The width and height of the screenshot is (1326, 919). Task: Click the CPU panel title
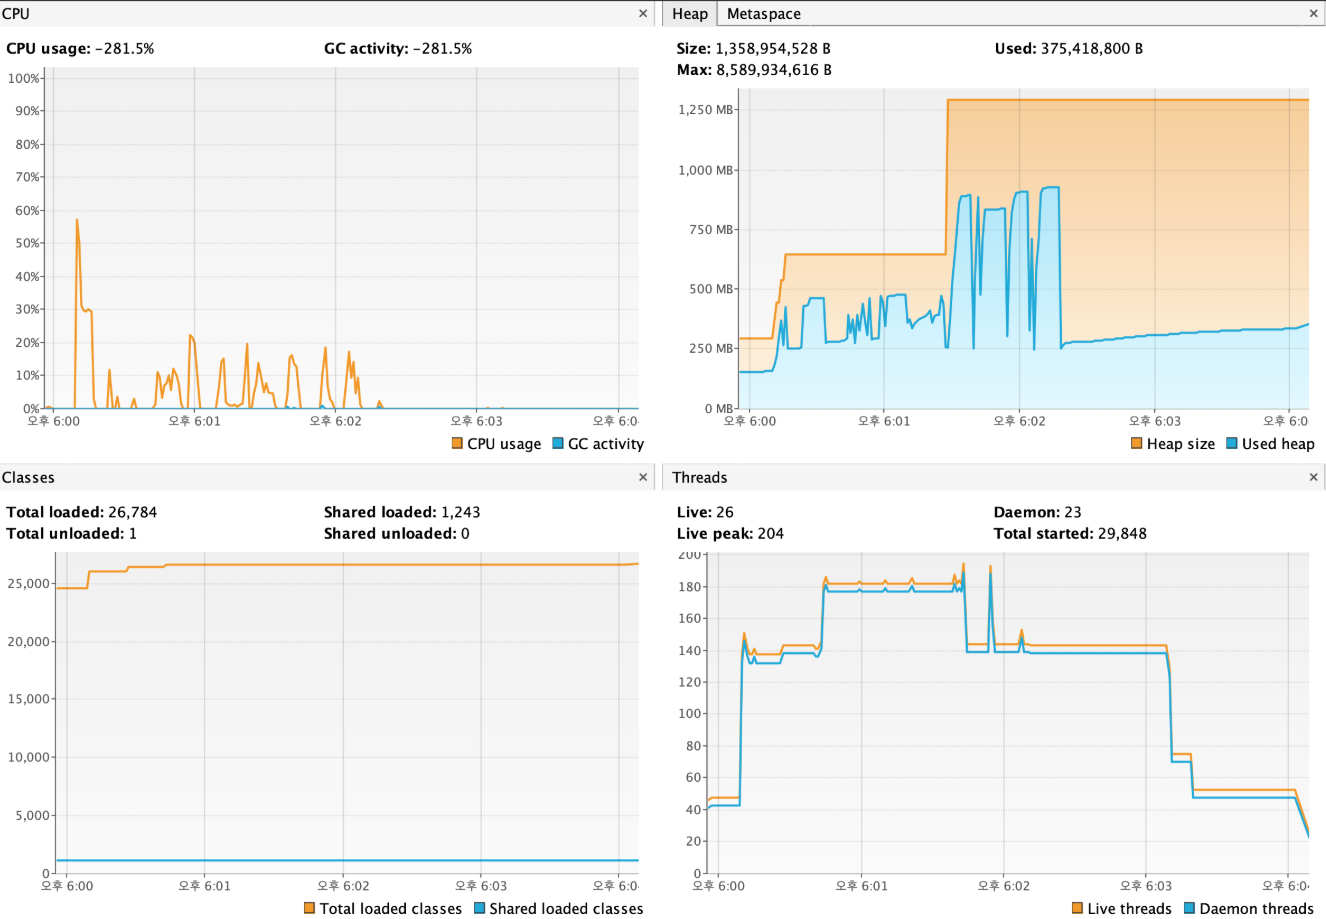point(16,14)
